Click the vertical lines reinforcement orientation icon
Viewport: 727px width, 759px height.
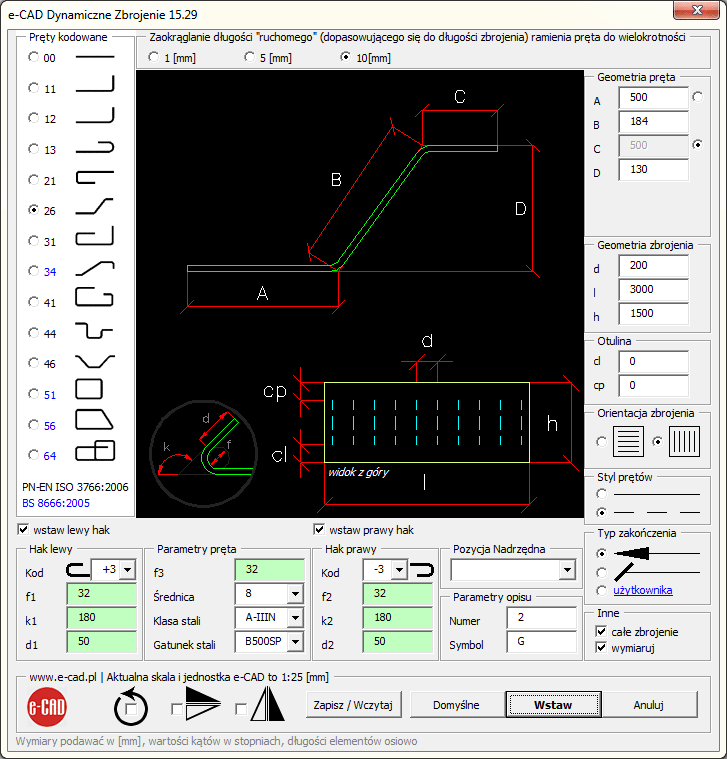click(684, 441)
